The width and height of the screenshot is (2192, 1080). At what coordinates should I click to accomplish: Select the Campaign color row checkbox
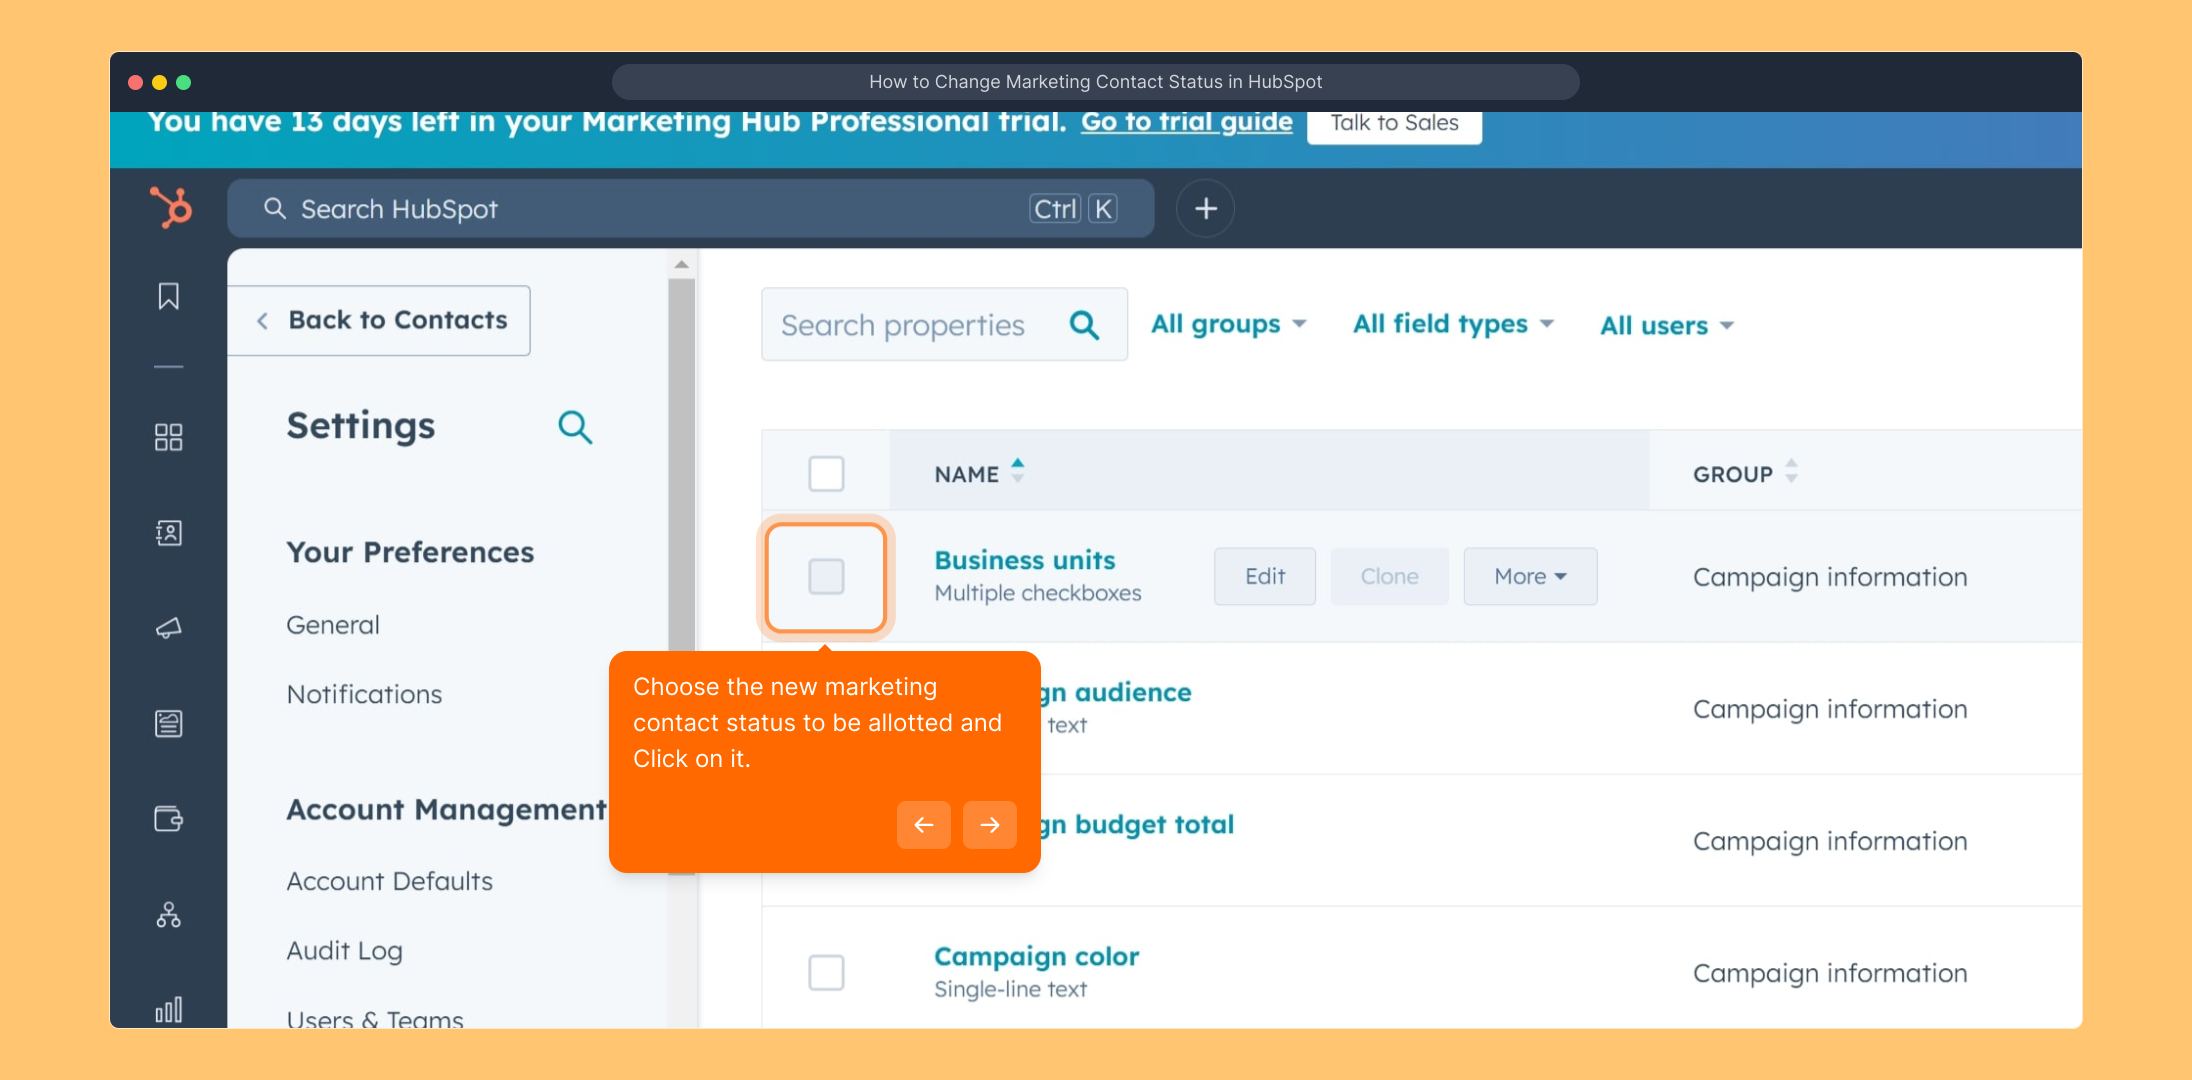pyautogui.click(x=826, y=972)
